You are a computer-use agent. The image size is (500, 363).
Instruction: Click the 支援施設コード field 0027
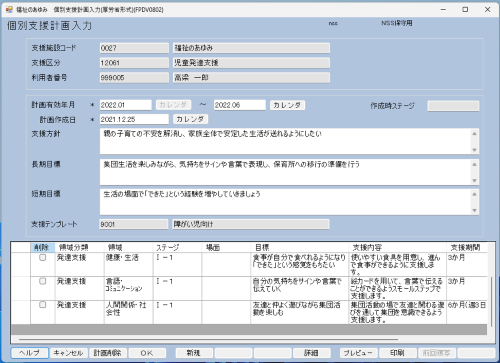click(134, 48)
